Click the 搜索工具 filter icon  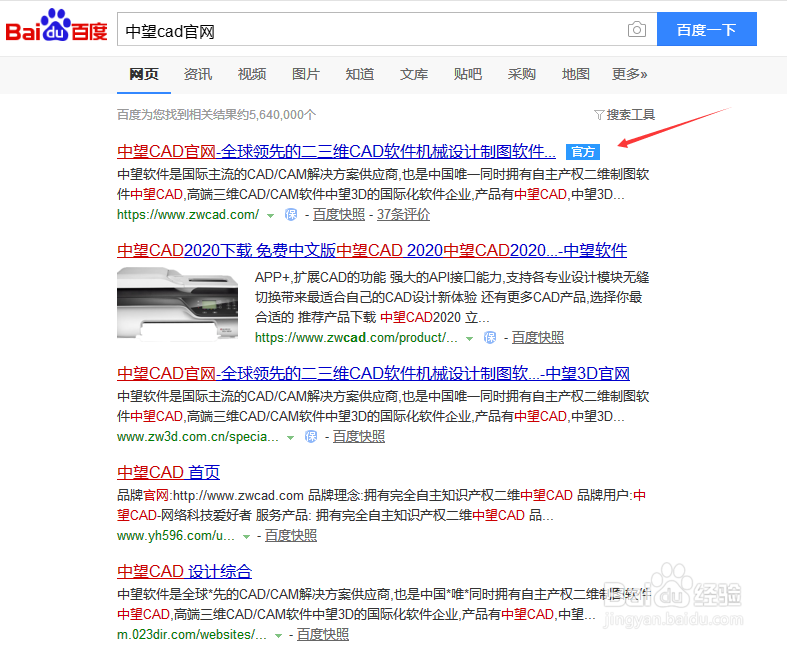(x=599, y=115)
